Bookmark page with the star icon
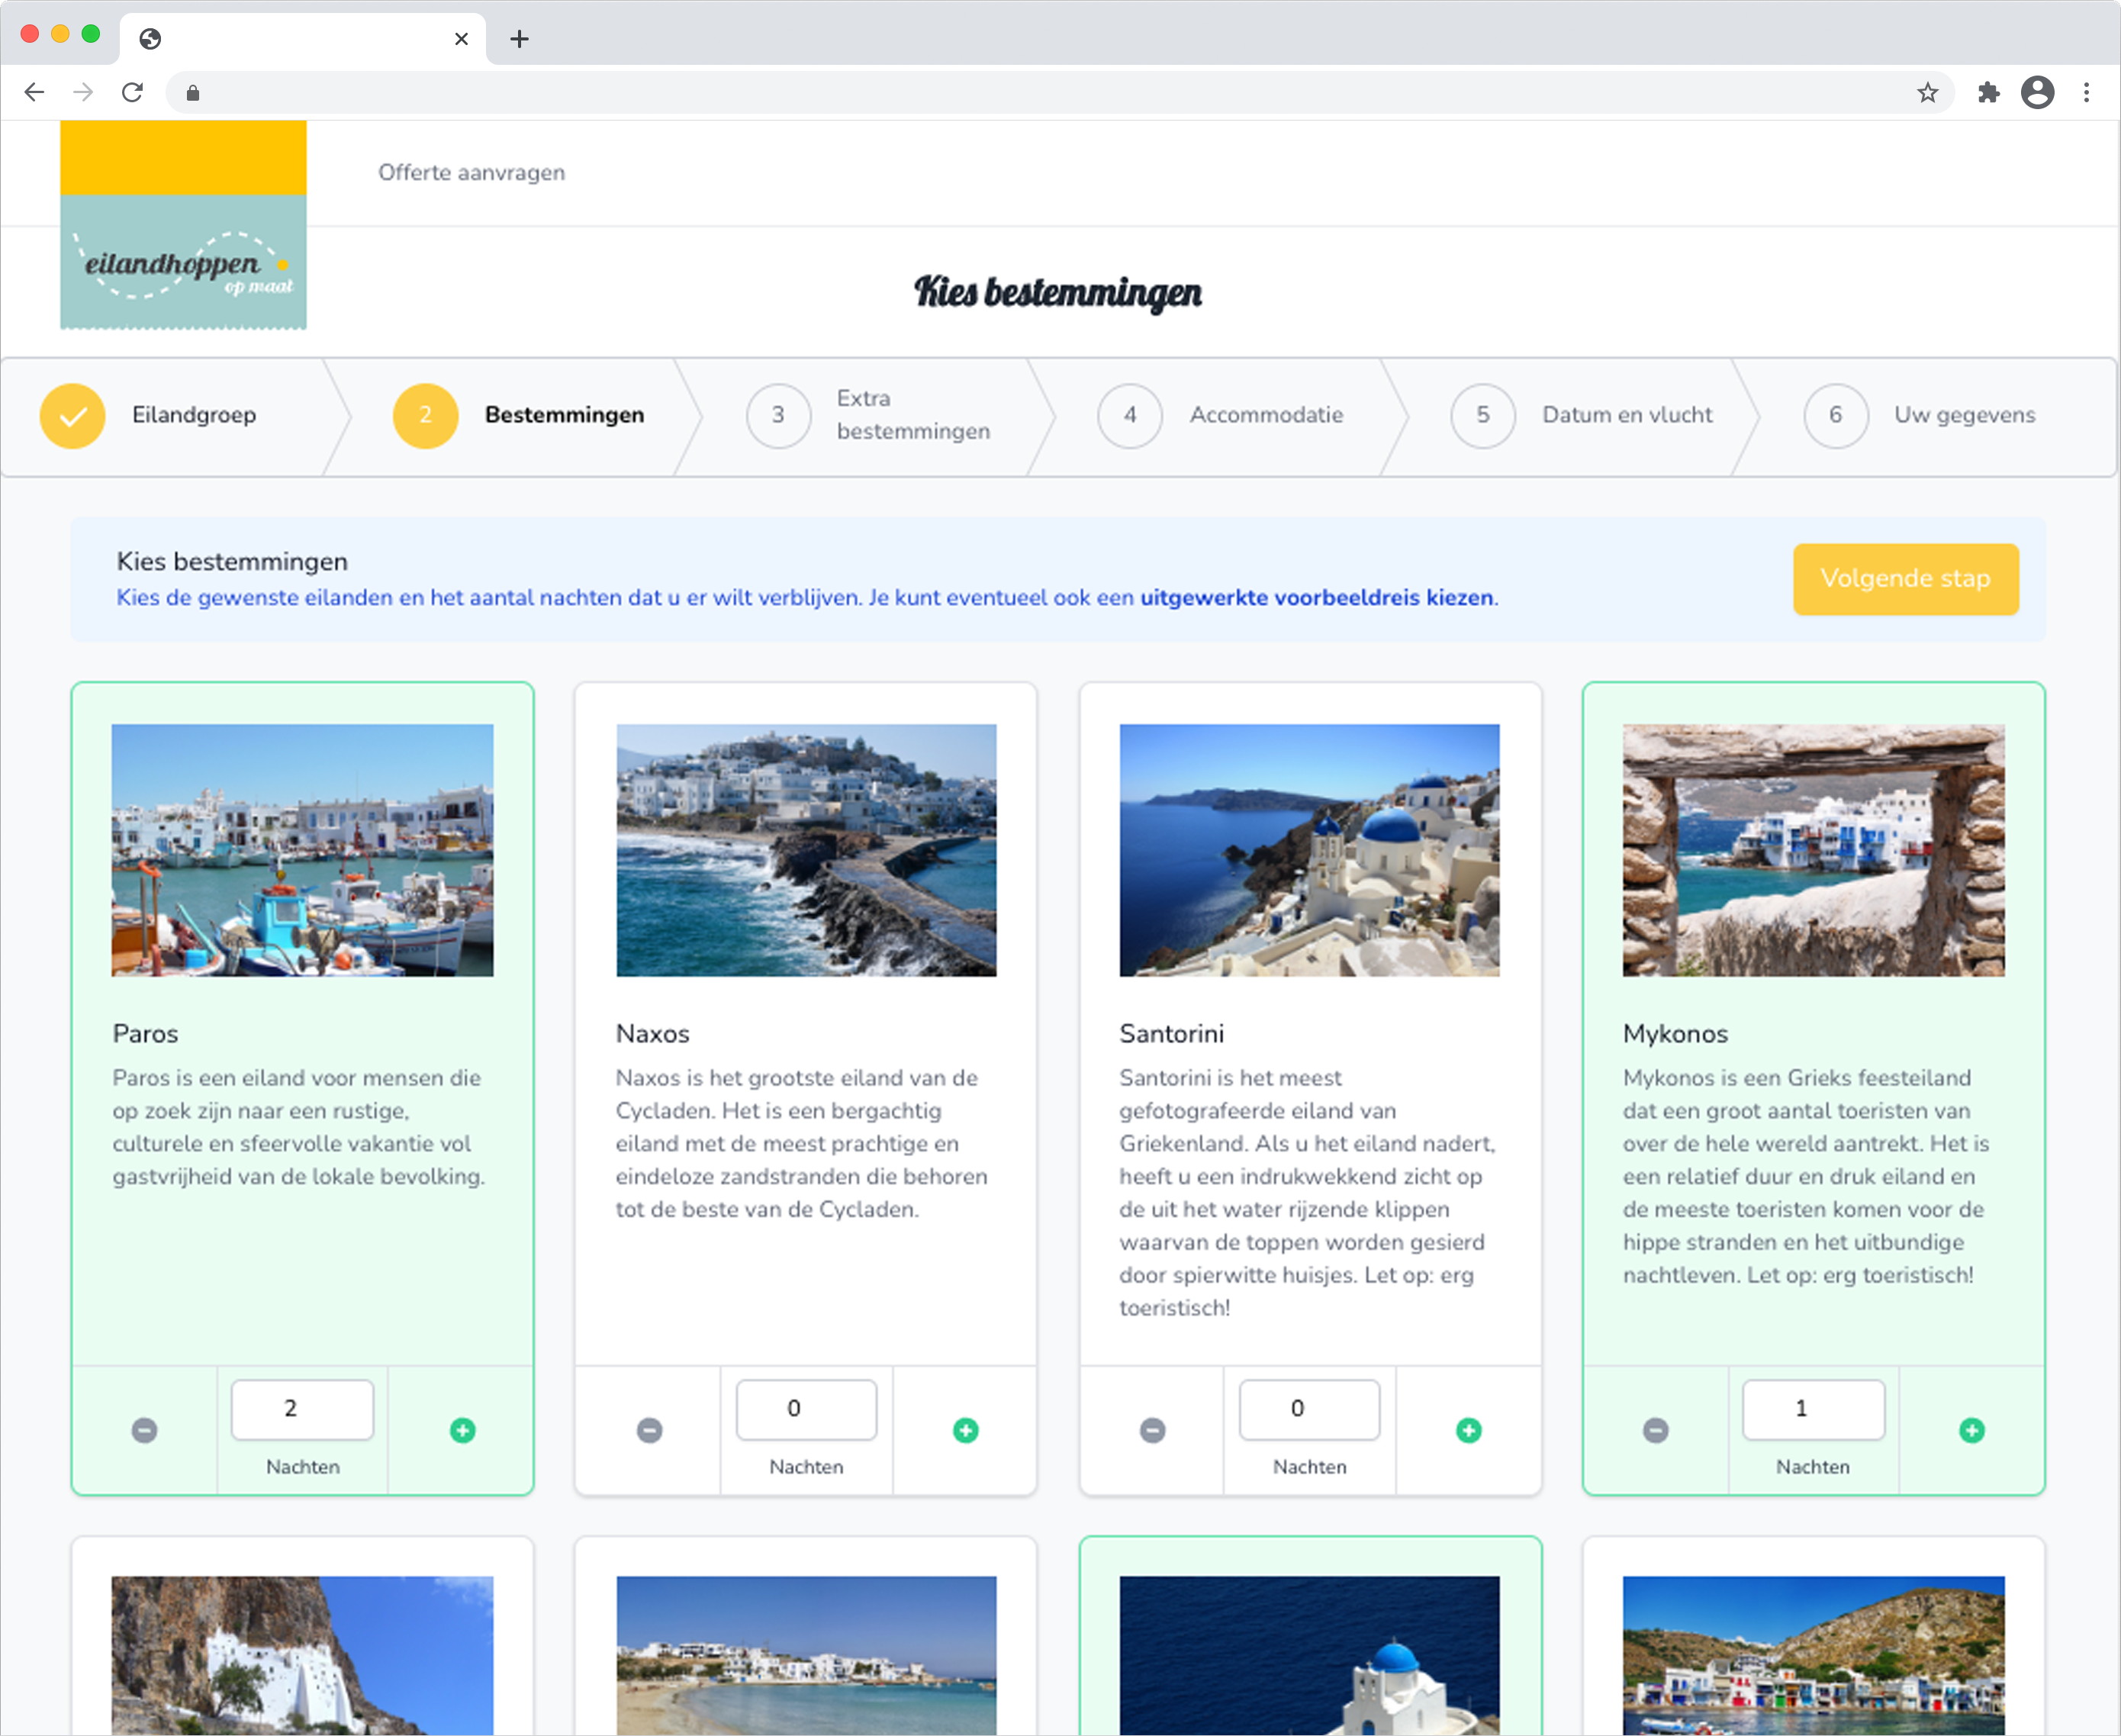This screenshot has height=1736, width=2121. tap(1928, 93)
